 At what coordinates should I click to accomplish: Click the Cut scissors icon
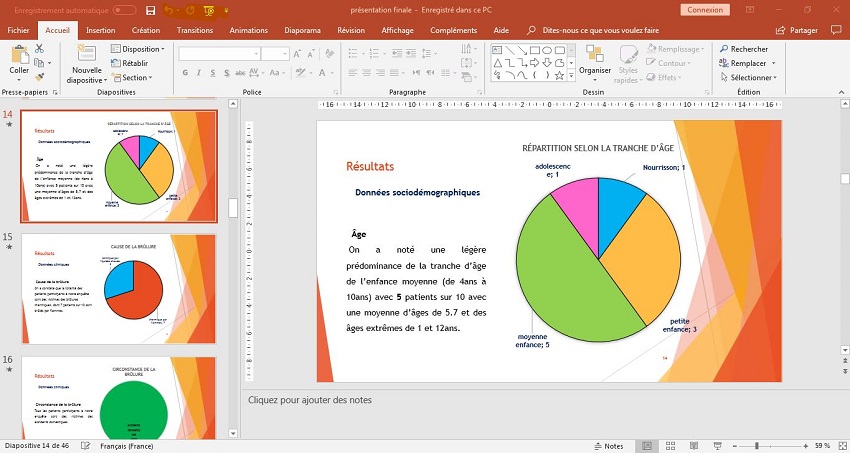tap(39, 48)
